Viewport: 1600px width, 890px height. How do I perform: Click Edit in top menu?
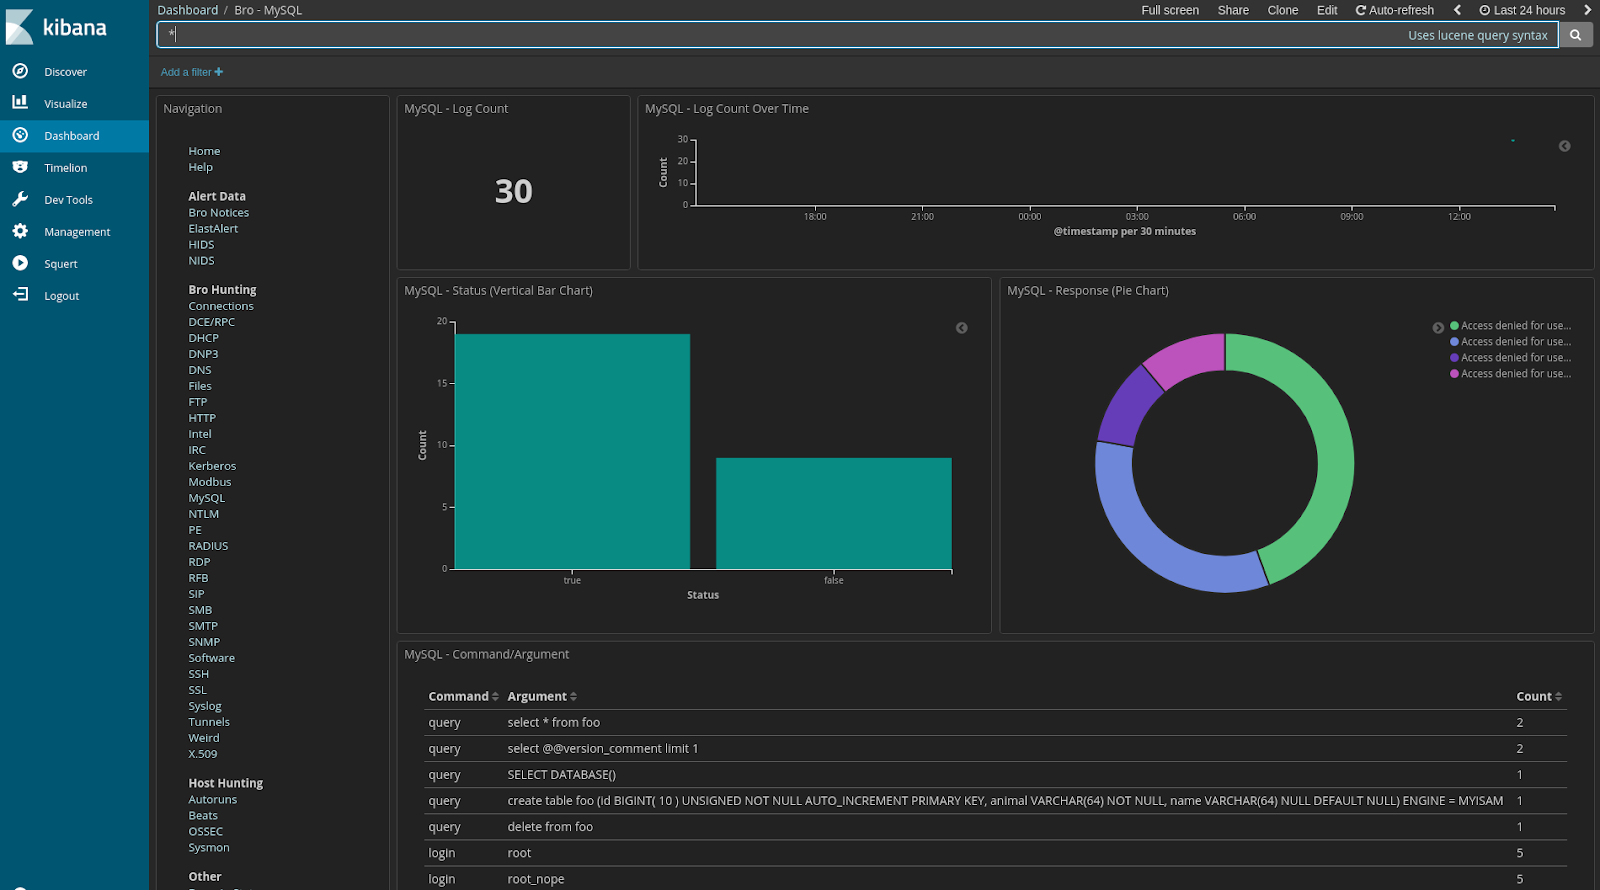point(1327,10)
